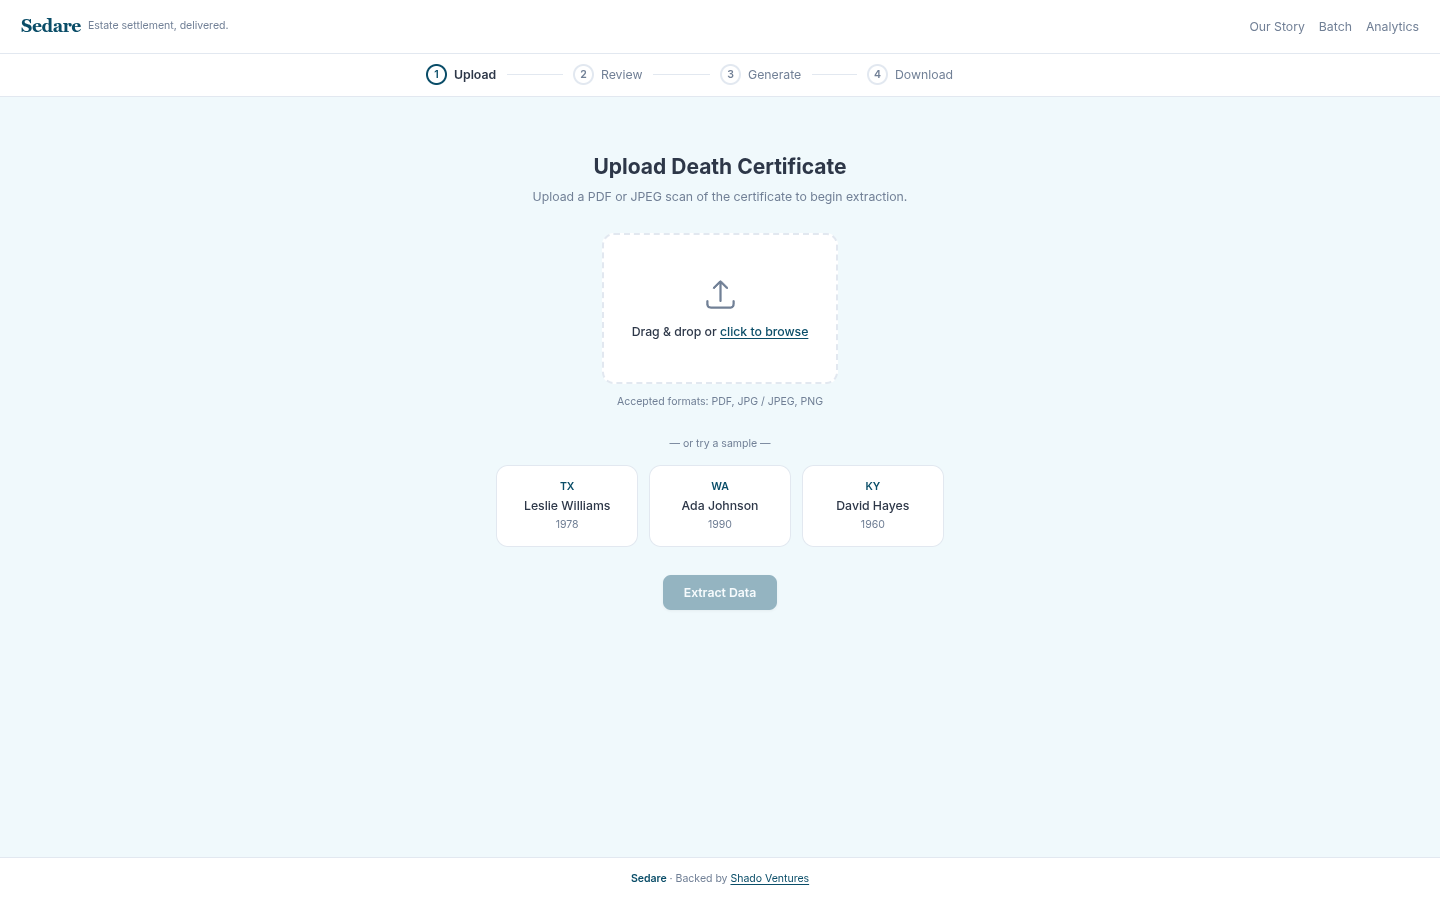Click the Review step label
Image resolution: width=1440 pixels, height=900 pixels.
click(621, 75)
